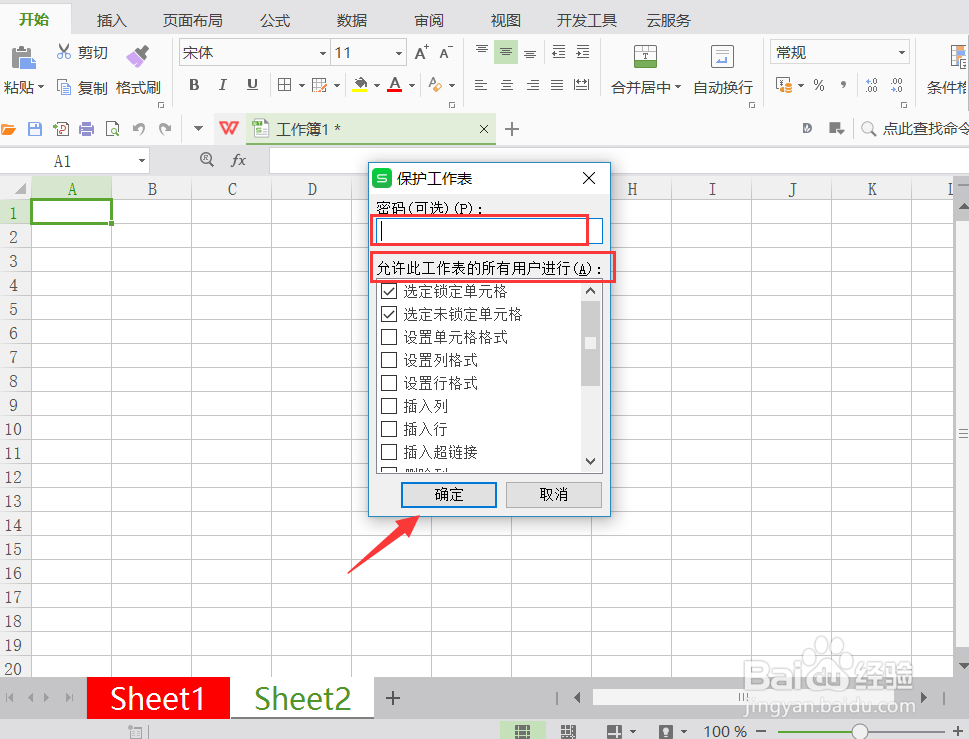This screenshot has height=739, width=969.
Task: Decrease indent icon
Action: (559, 52)
